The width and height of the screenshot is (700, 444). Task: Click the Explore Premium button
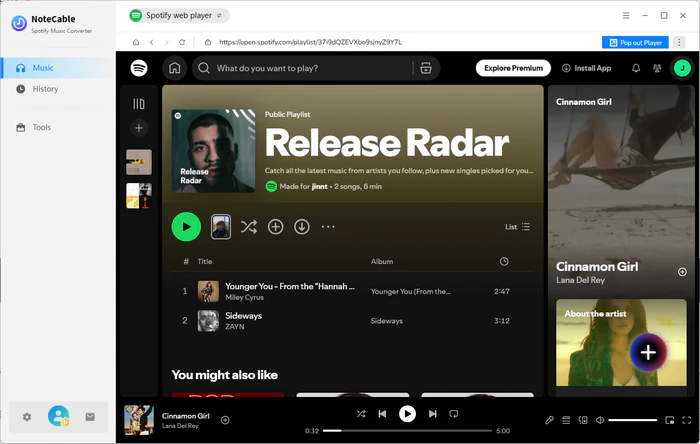[513, 68]
